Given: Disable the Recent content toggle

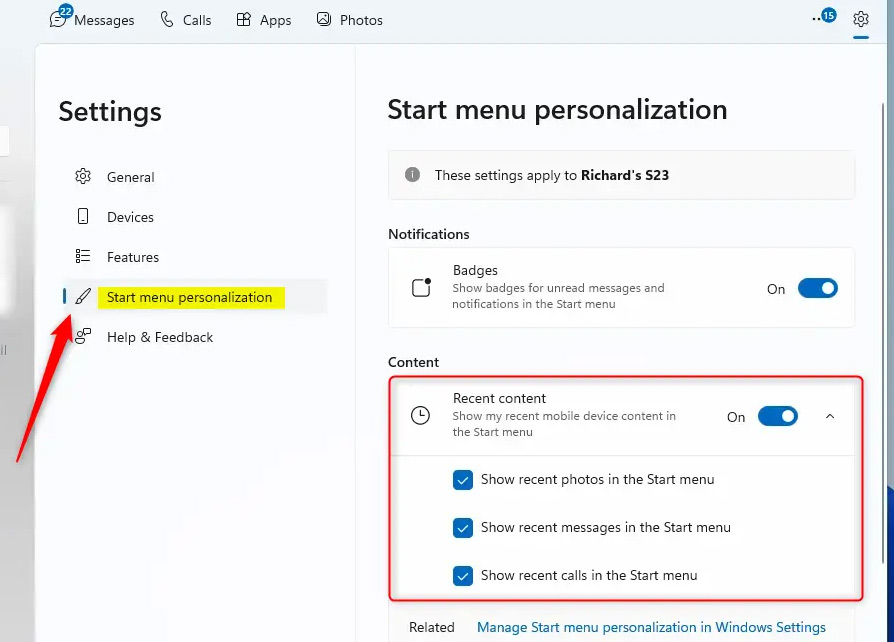Looking at the screenshot, I should (777, 416).
